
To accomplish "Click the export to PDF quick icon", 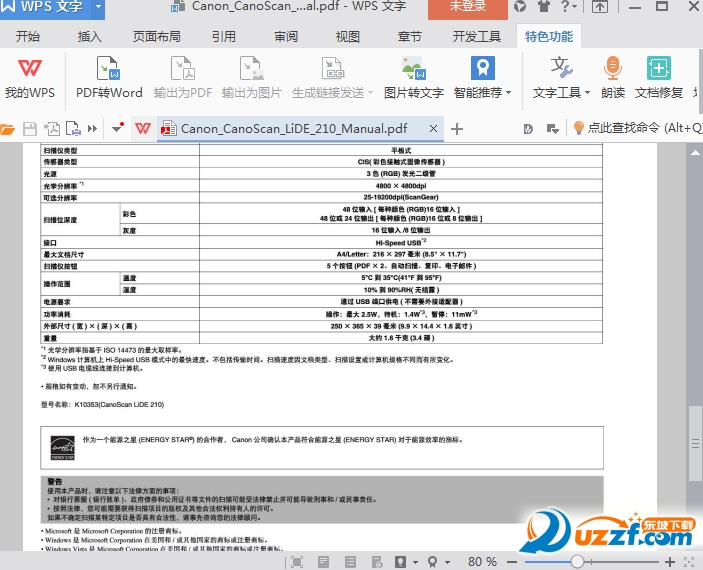I will click(x=52, y=129).
